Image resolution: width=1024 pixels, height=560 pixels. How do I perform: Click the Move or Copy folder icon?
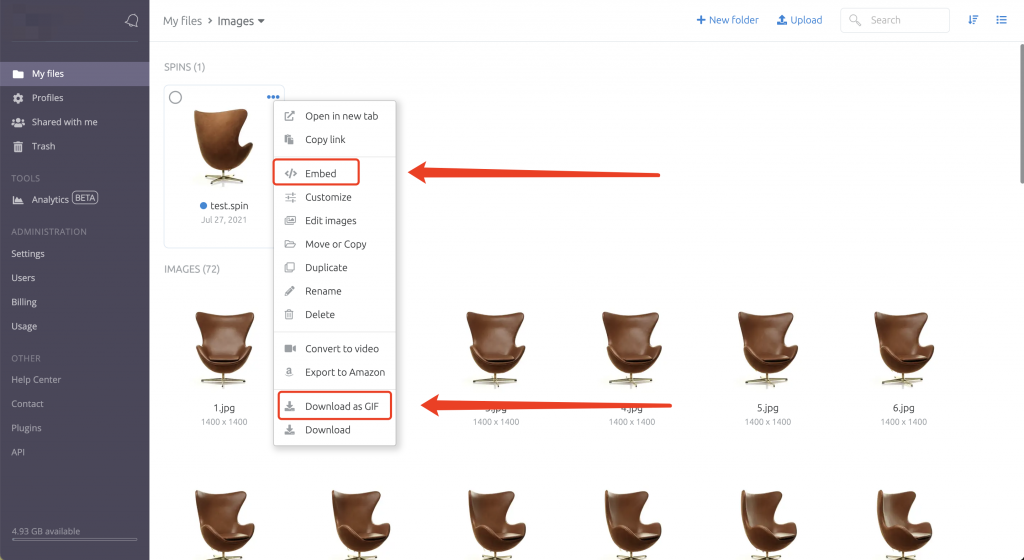pos(290,244)
